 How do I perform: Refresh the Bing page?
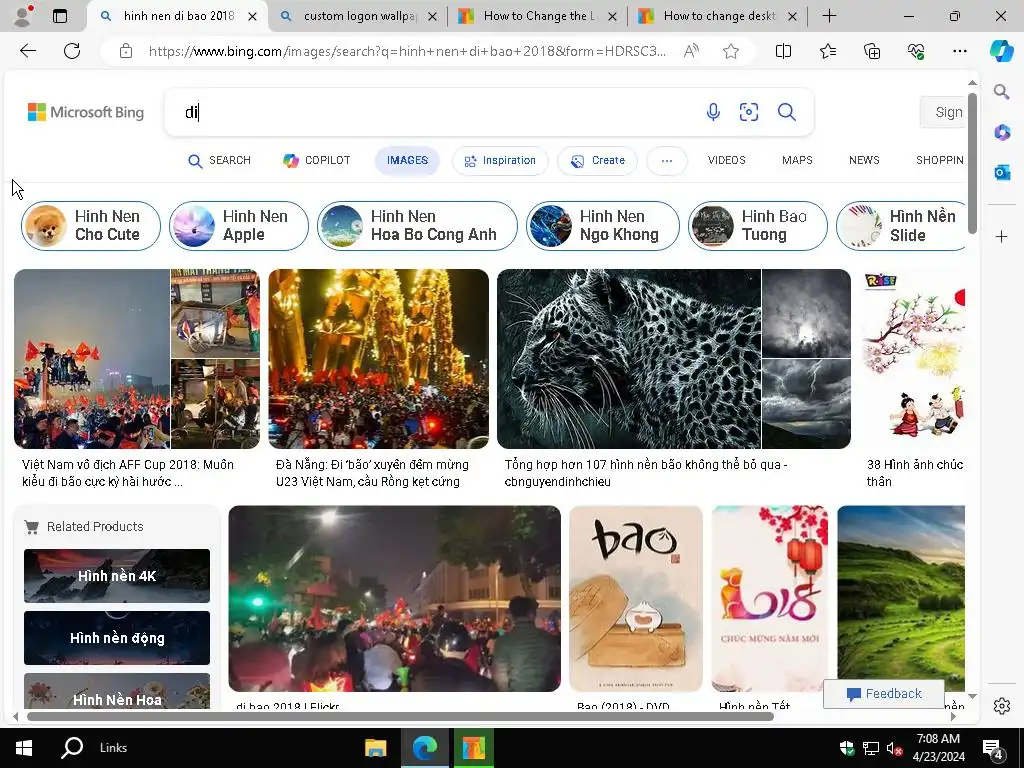click(x=72, y=51)
